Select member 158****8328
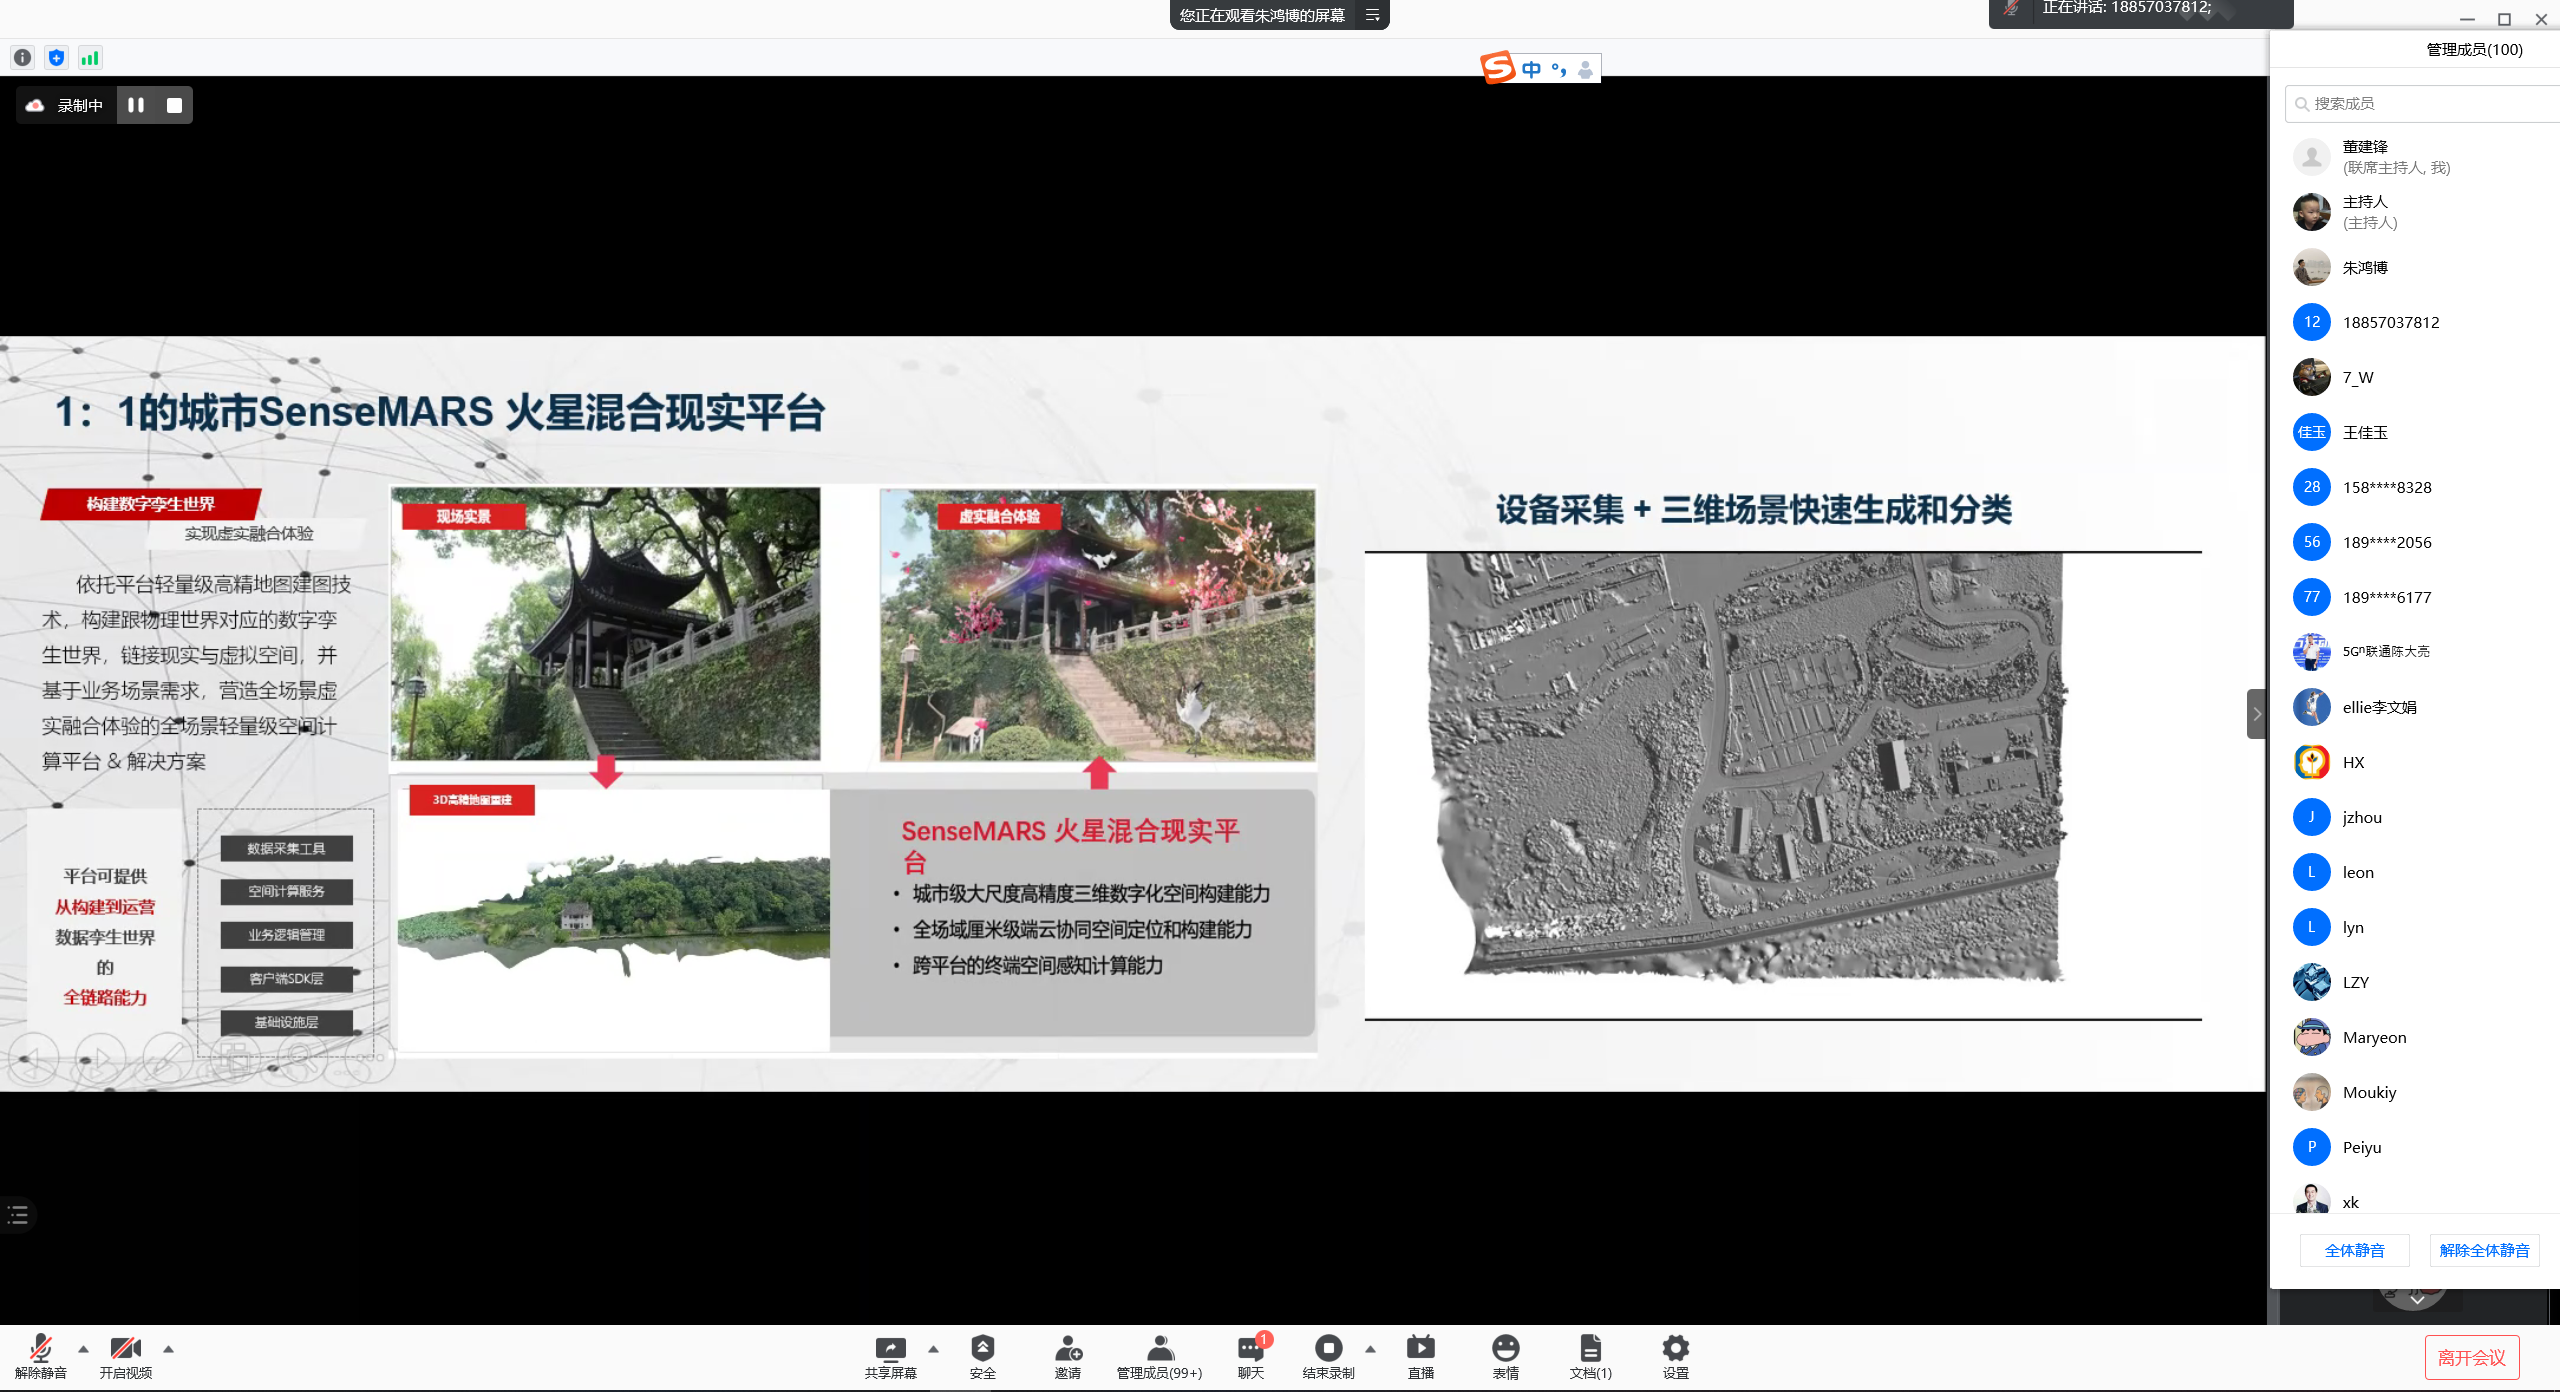 pyautogui.click(x=2415, y=487)
